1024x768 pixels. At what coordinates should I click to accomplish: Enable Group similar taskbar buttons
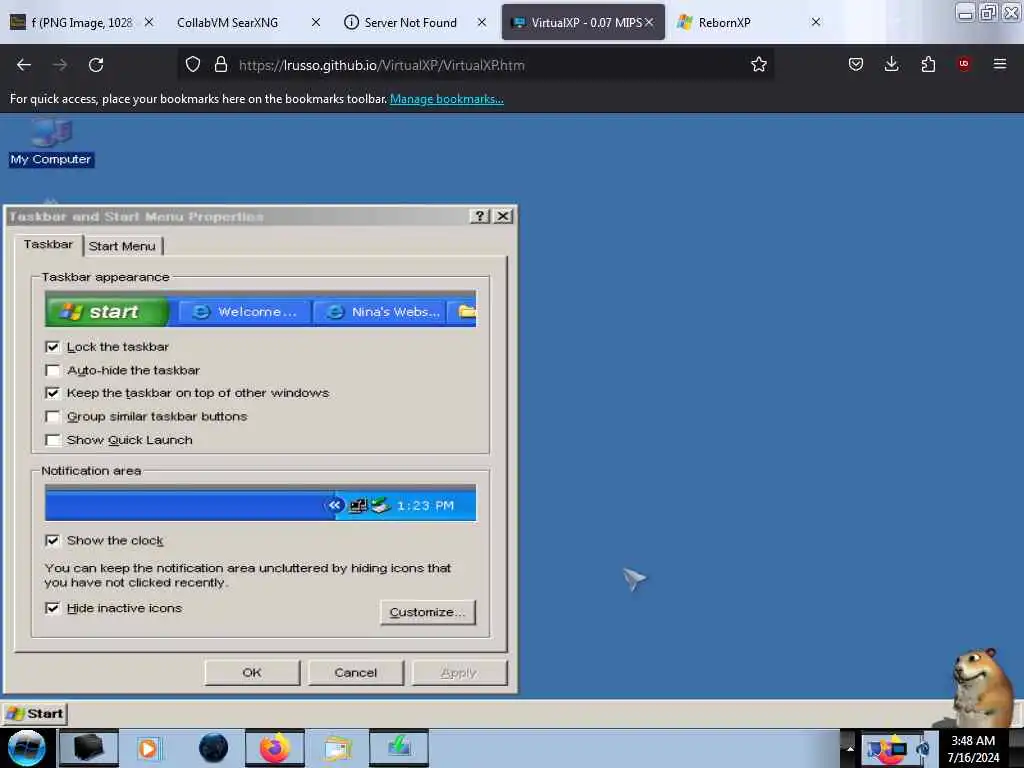52,417
